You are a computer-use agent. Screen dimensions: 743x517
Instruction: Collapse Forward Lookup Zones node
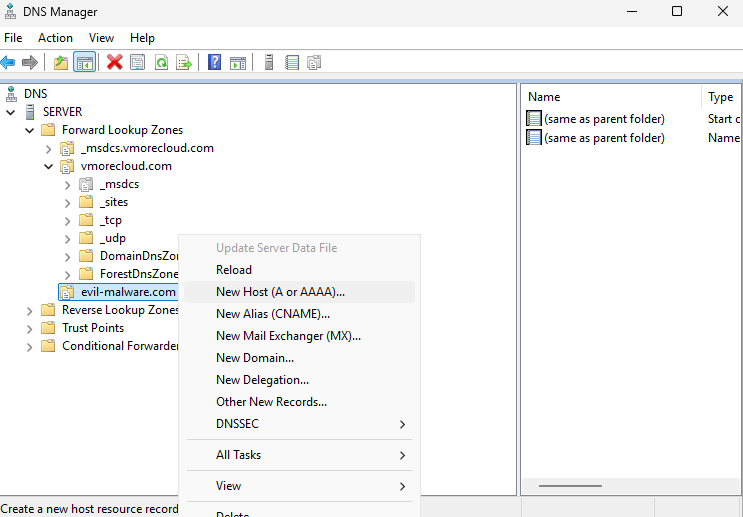click(x=29, y=130)
